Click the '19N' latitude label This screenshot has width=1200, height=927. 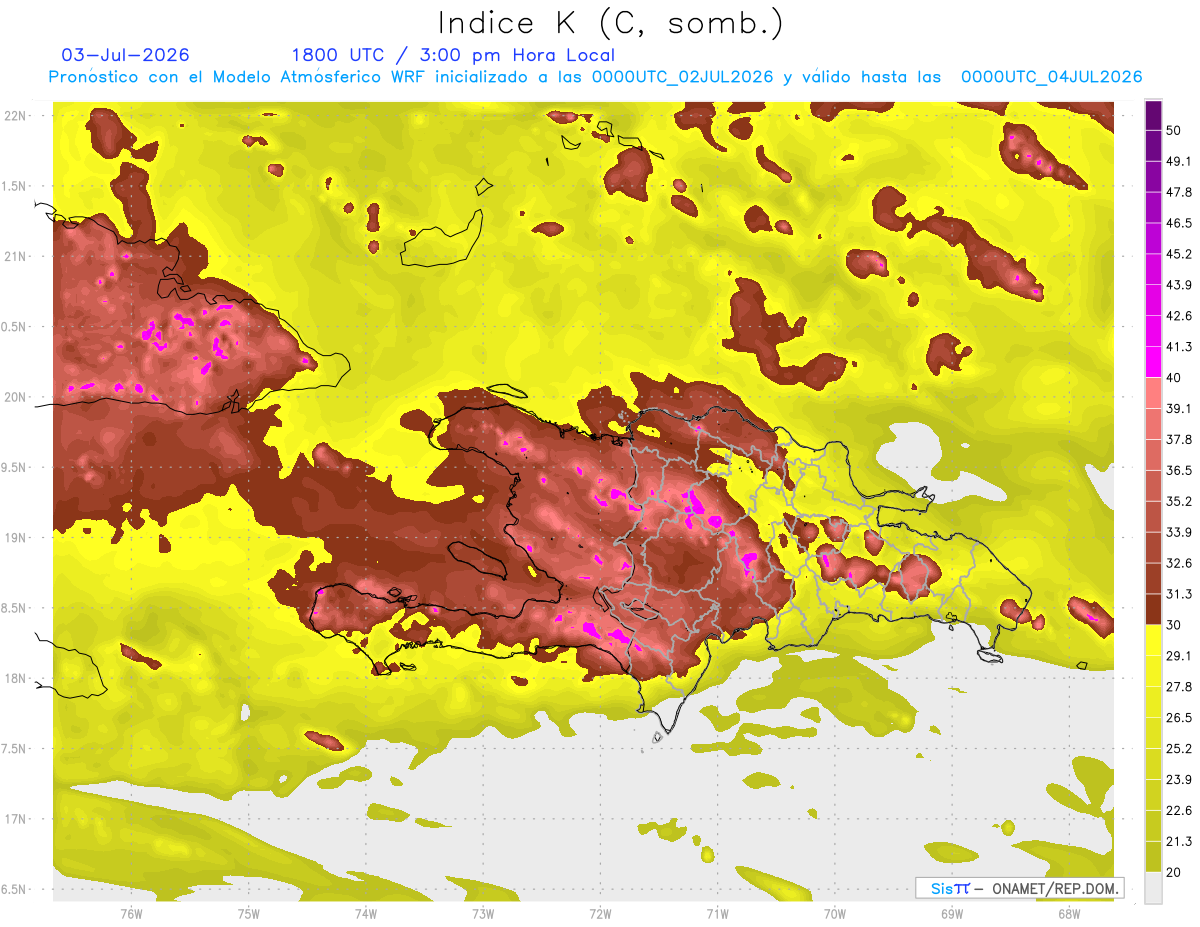17,537
